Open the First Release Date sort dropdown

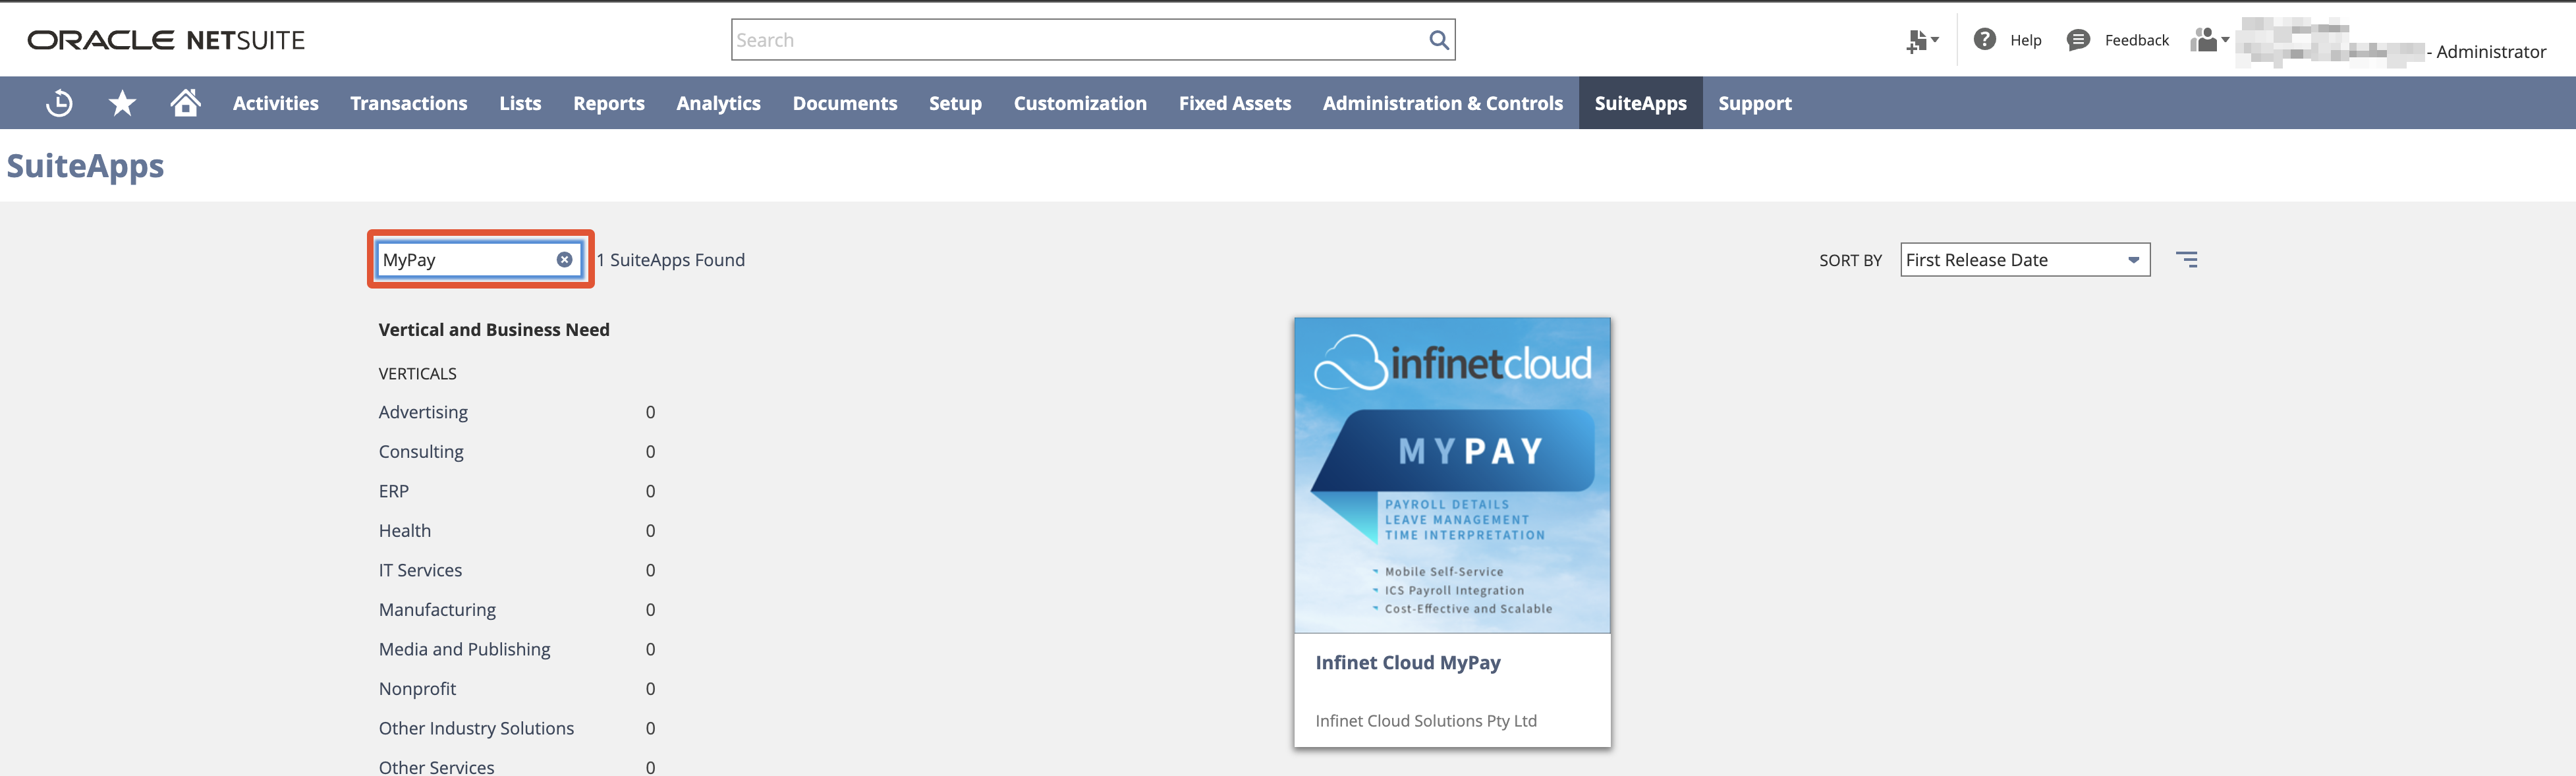[x=2024, y=259]
